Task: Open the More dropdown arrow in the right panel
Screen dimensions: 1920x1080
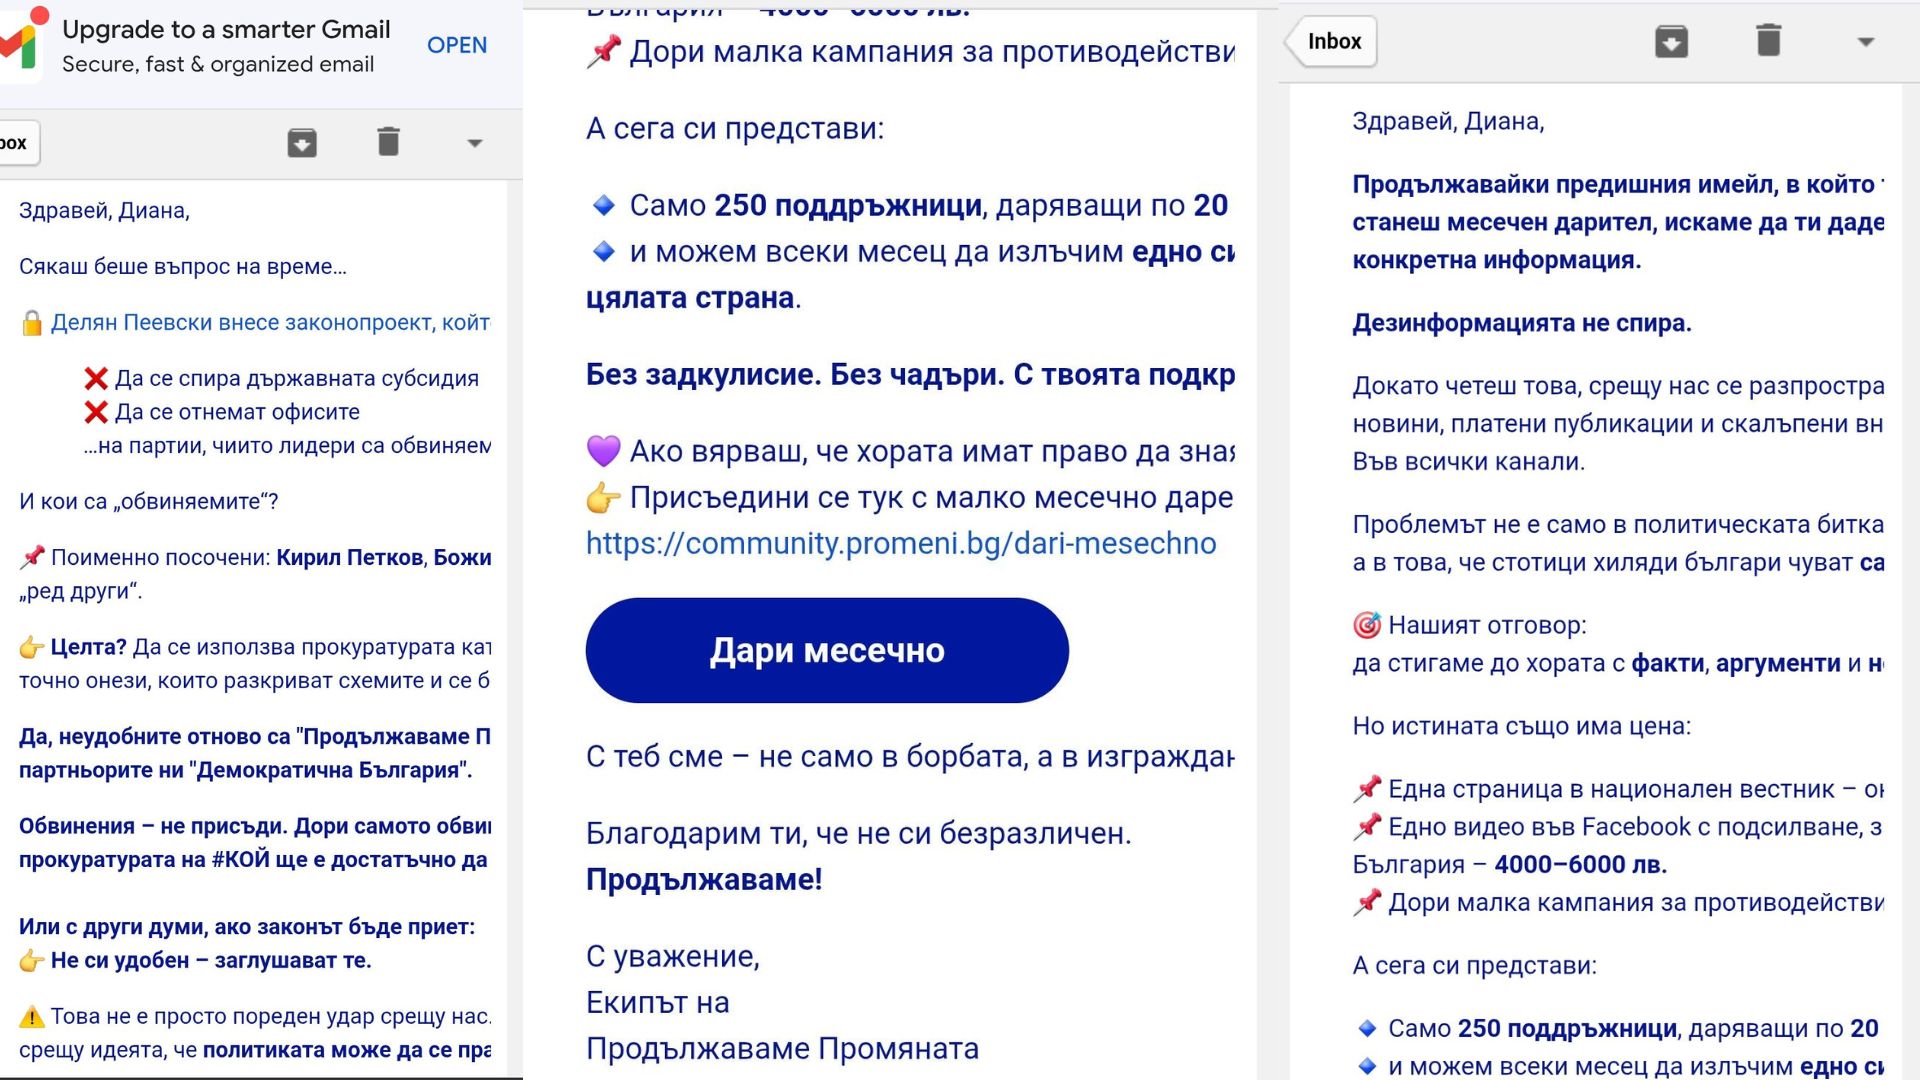Action: (x=1865, y=42)
